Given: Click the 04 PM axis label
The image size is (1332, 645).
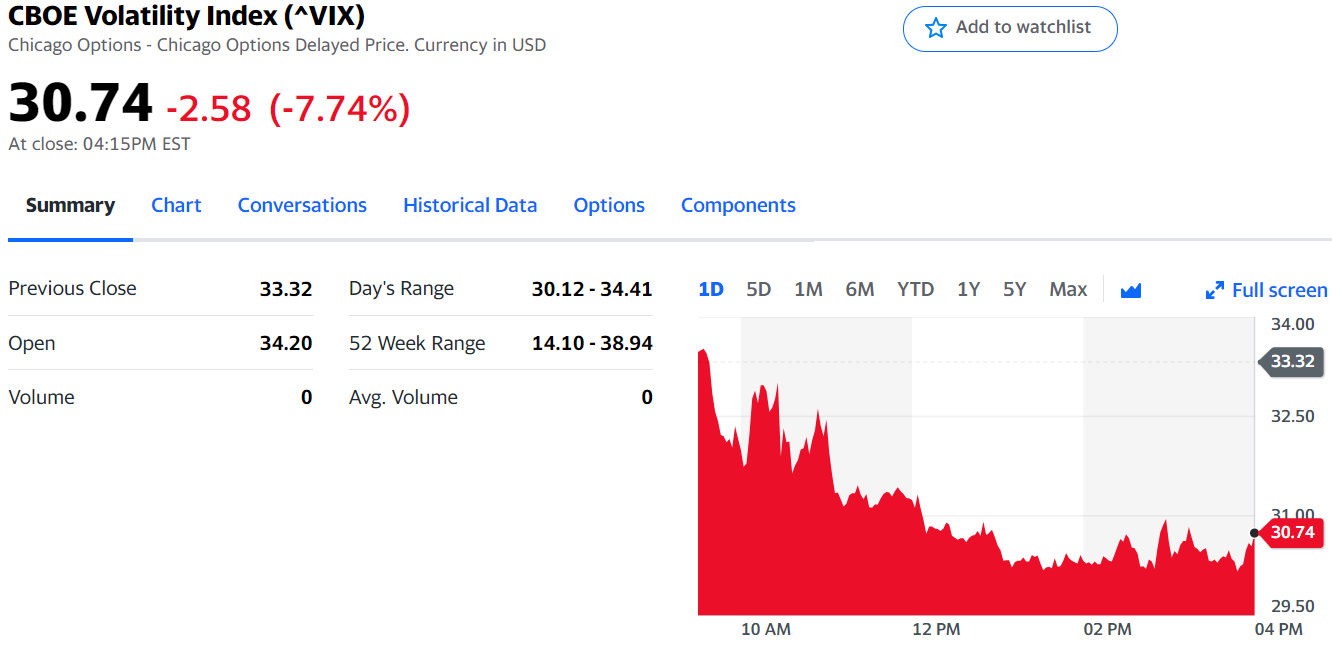Looking at the screenshot, I should point(1278,629).
